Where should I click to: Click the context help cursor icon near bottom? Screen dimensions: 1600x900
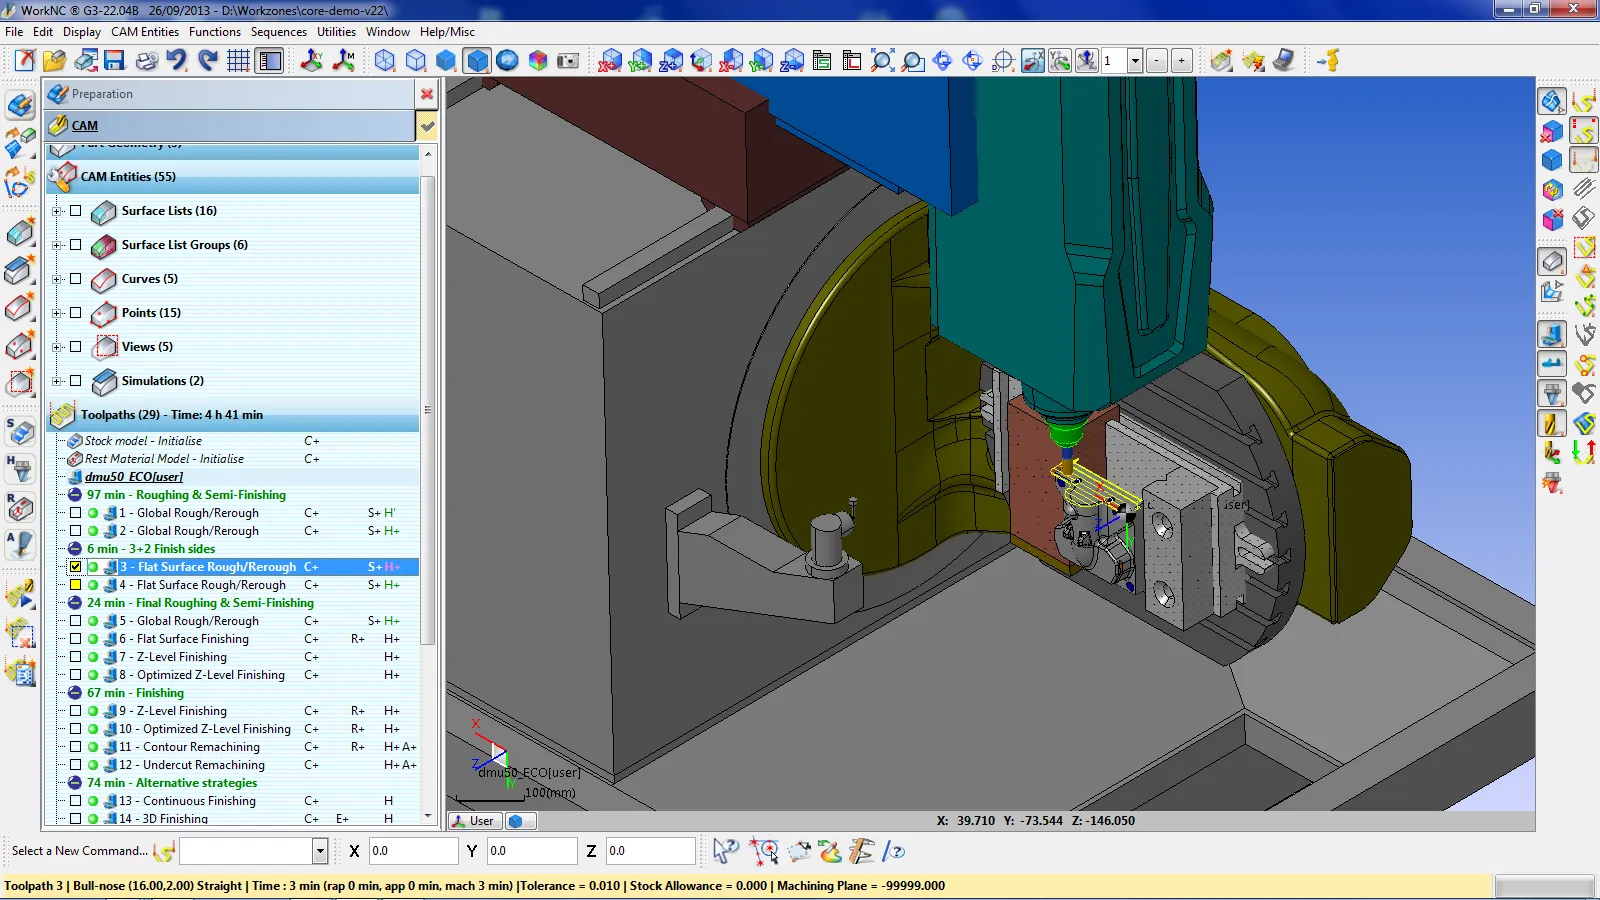tap(726, 852)
